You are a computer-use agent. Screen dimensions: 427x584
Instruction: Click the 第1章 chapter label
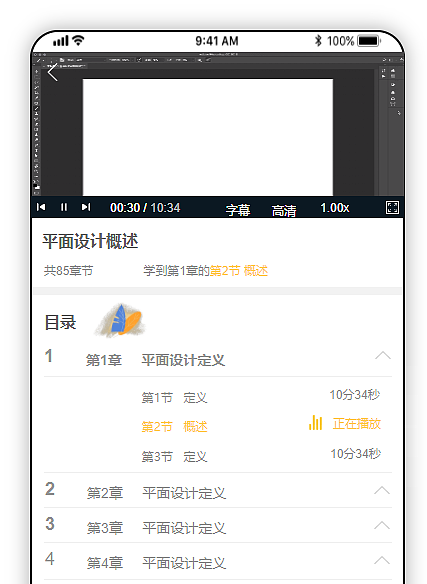104,360
